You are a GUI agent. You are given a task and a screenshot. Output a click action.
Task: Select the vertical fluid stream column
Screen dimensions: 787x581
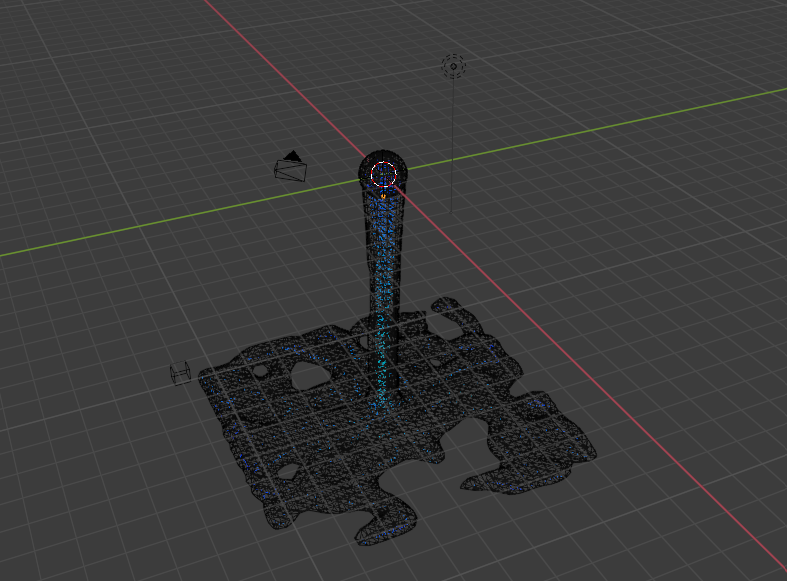pyautogui.click(x=385, y=290)
